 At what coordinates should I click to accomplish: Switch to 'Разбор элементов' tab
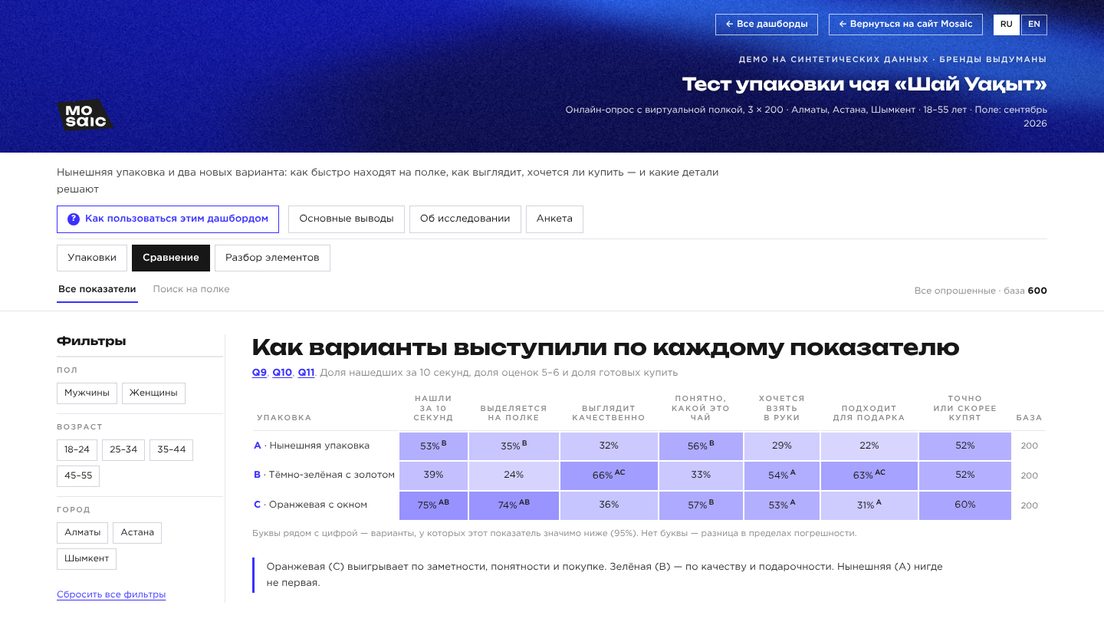point(272,258)
